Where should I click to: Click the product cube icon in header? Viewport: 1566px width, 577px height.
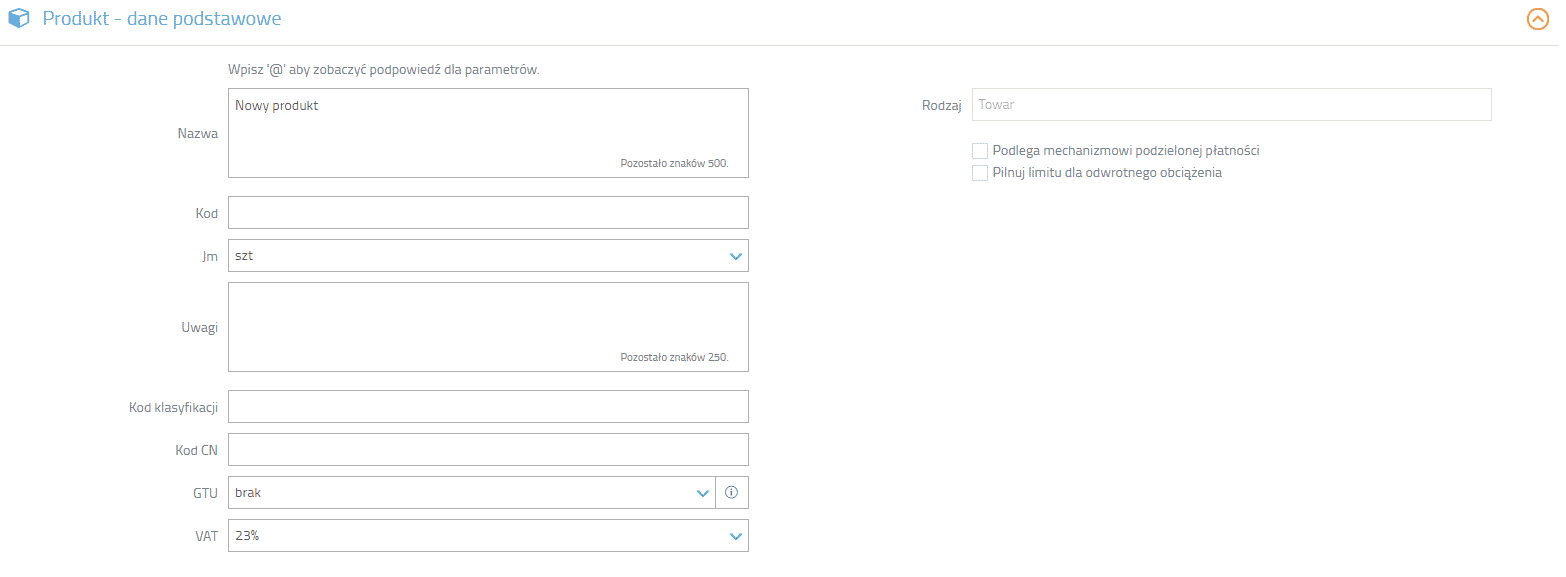18,19
